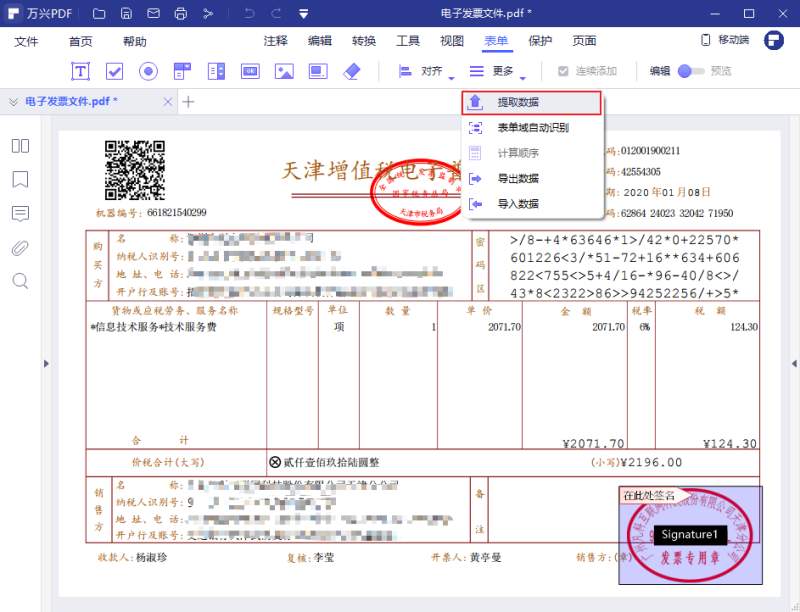This screenshot has height=612, width=800.
Task: Select the Checkbox form tool
Action: (x=114, y=71)
